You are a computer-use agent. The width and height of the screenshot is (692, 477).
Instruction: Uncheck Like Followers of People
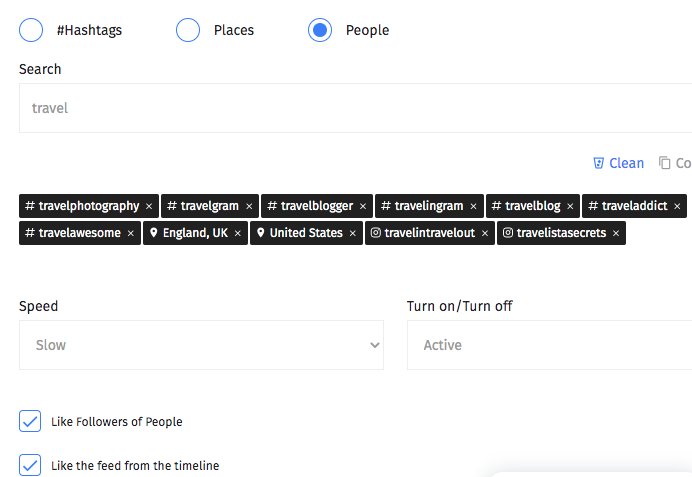30,421
